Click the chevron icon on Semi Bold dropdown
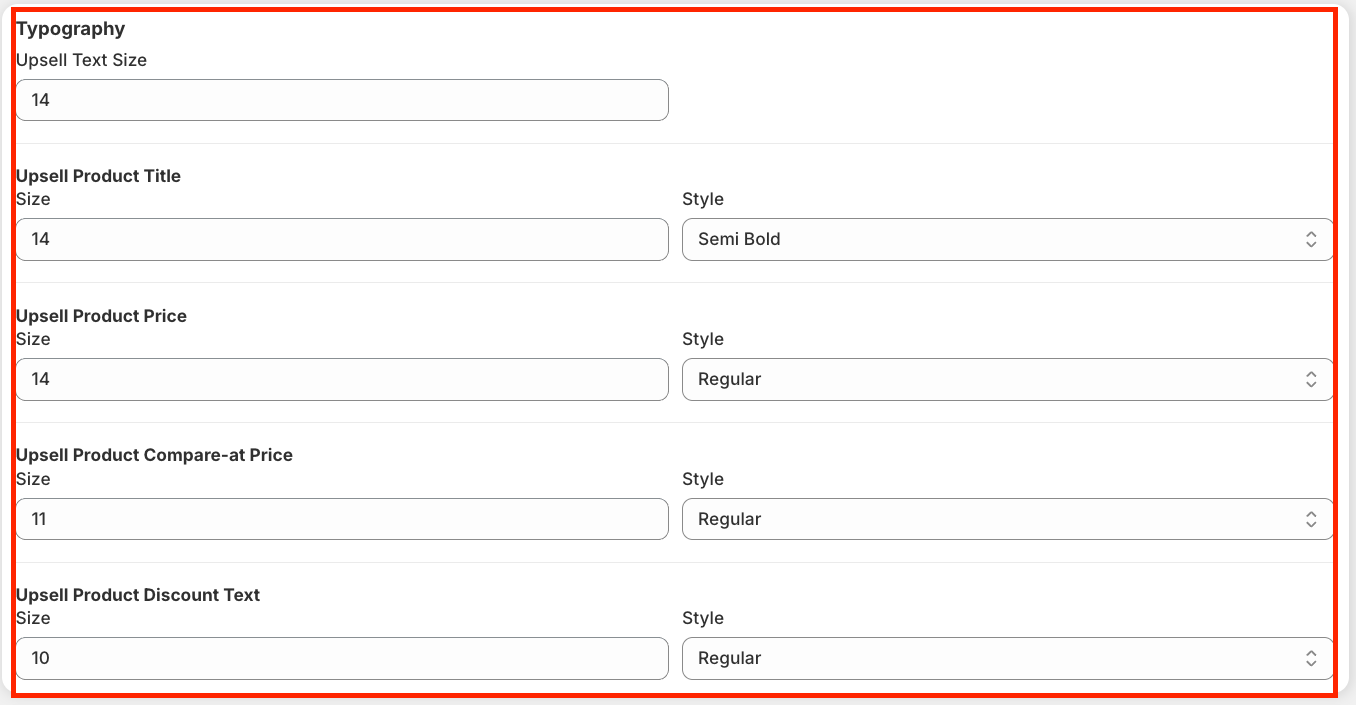This screenshot has height=705, width=1356. pos(1310,240)
